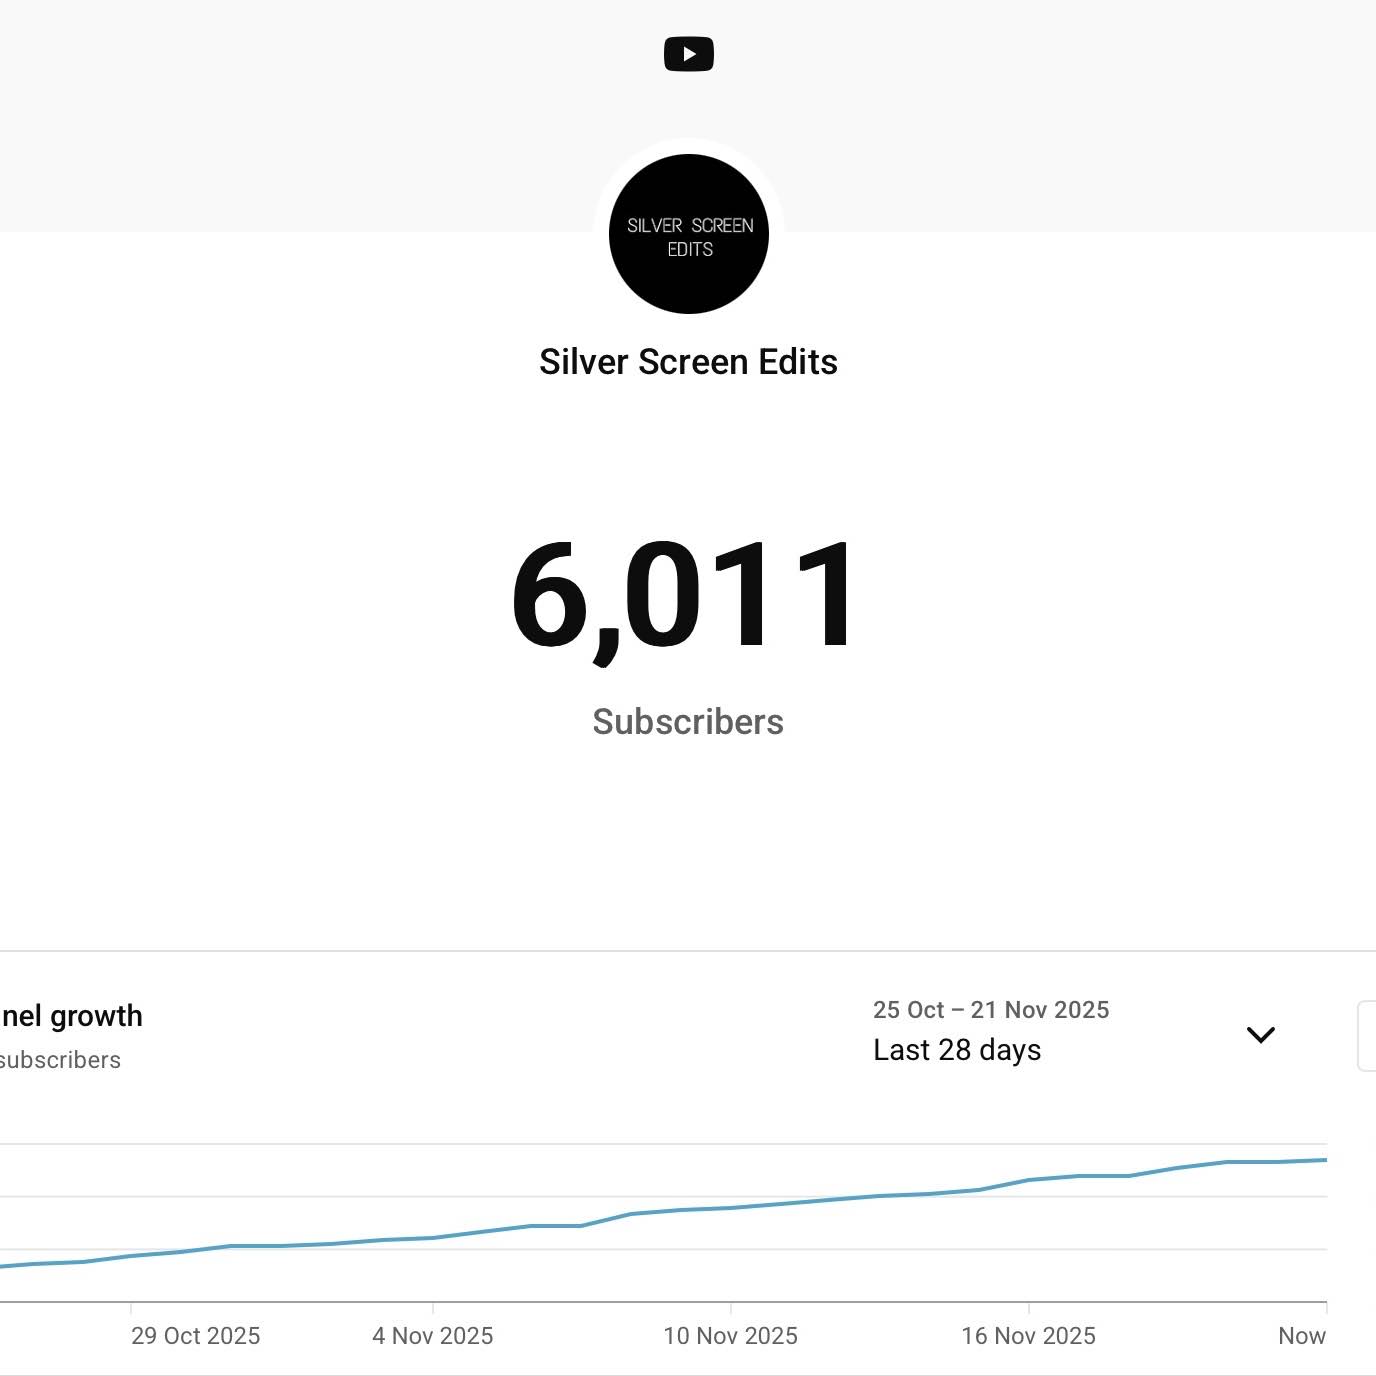Click the 10 Nov 2025 axis label
The image size is (1376, 1376).
731,1336
